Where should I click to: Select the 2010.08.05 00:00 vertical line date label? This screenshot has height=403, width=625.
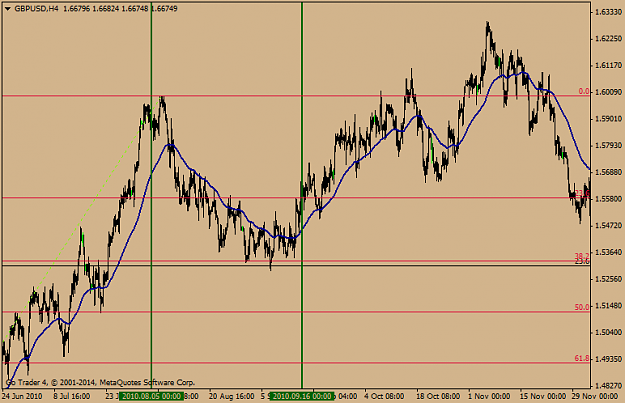point(151,396)
